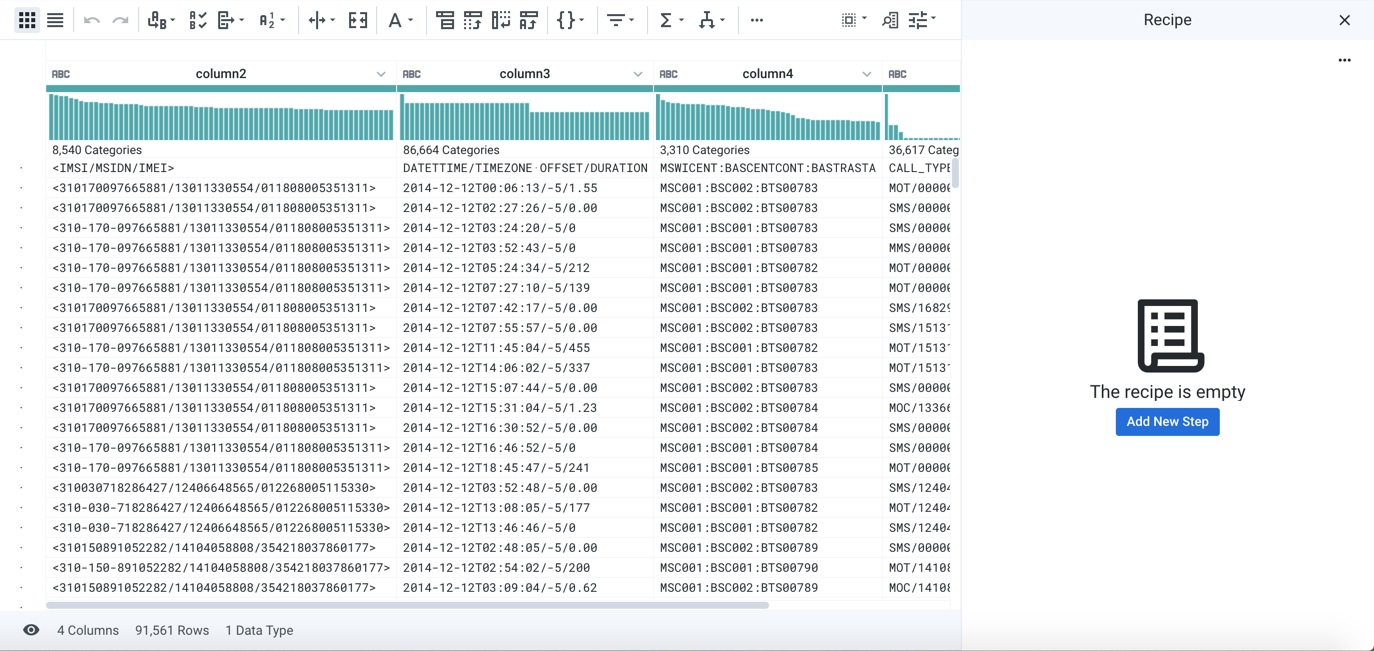Click the column3 header name
Screen dimensions: 1374x651
[525, 74]
